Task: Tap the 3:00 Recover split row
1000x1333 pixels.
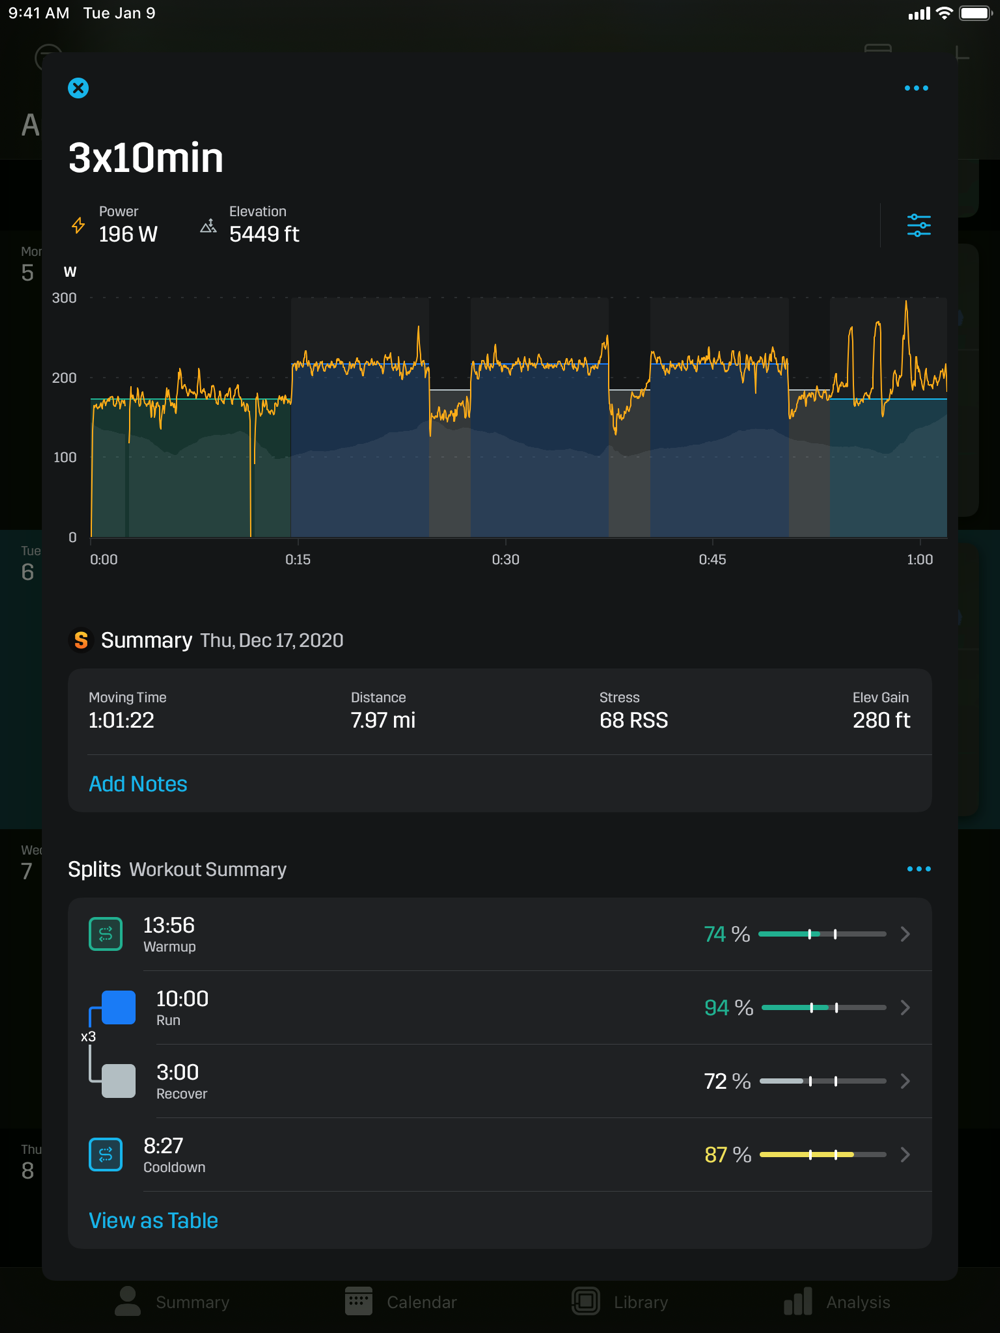Action: [x=500, y=1081]
